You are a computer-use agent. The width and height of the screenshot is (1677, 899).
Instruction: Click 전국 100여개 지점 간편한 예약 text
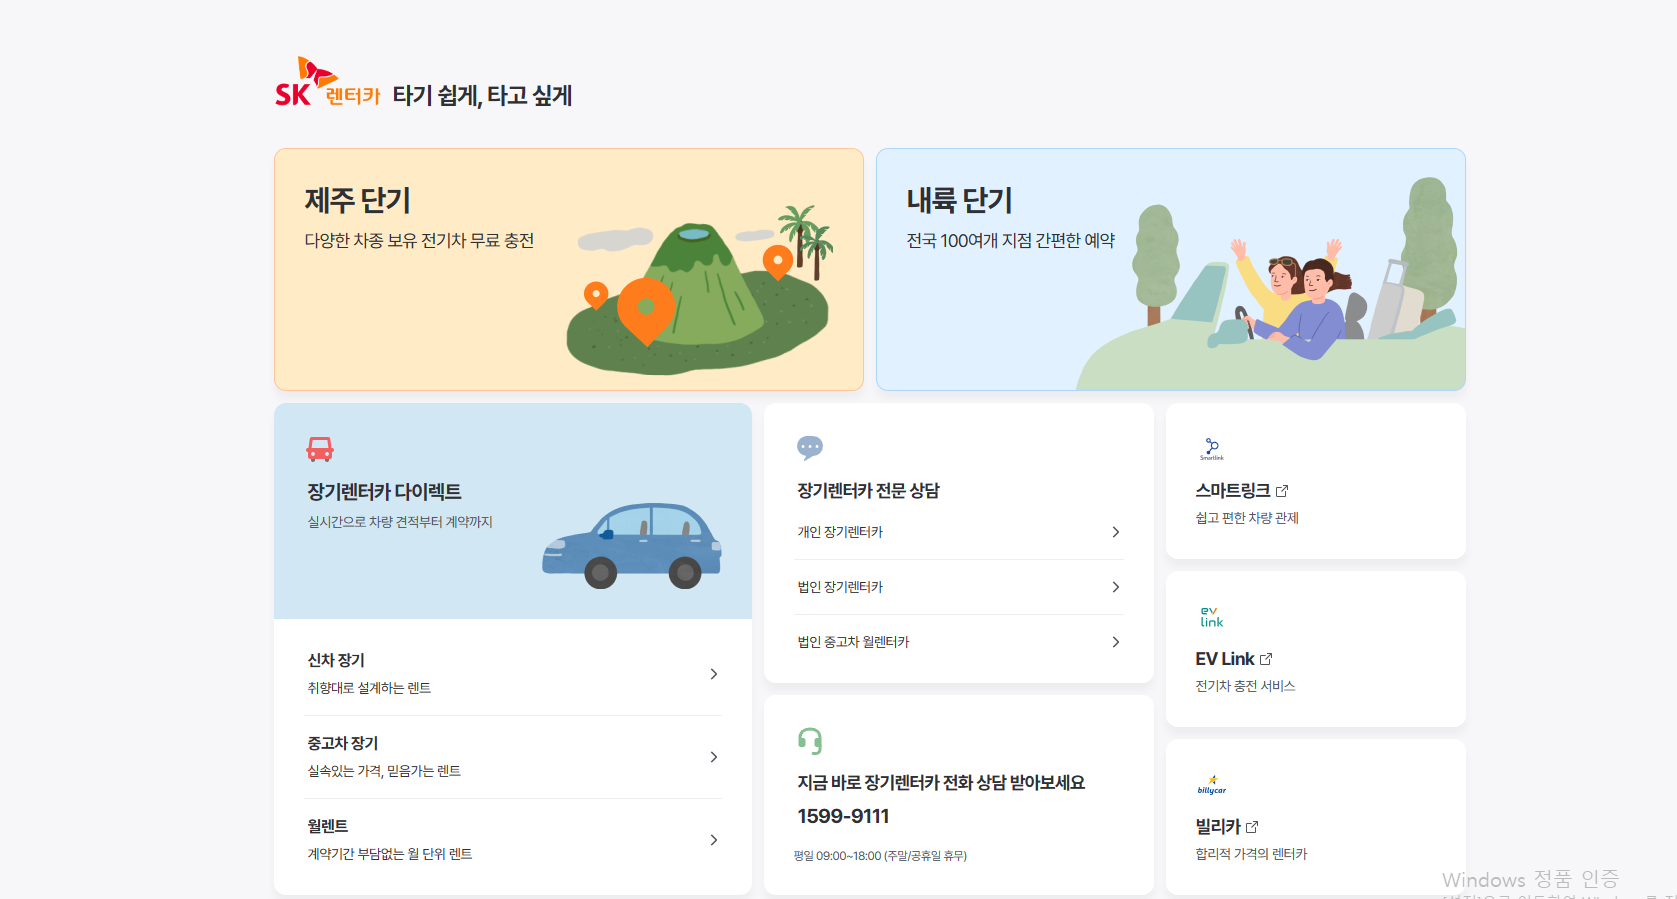[x=1010, y=241]
